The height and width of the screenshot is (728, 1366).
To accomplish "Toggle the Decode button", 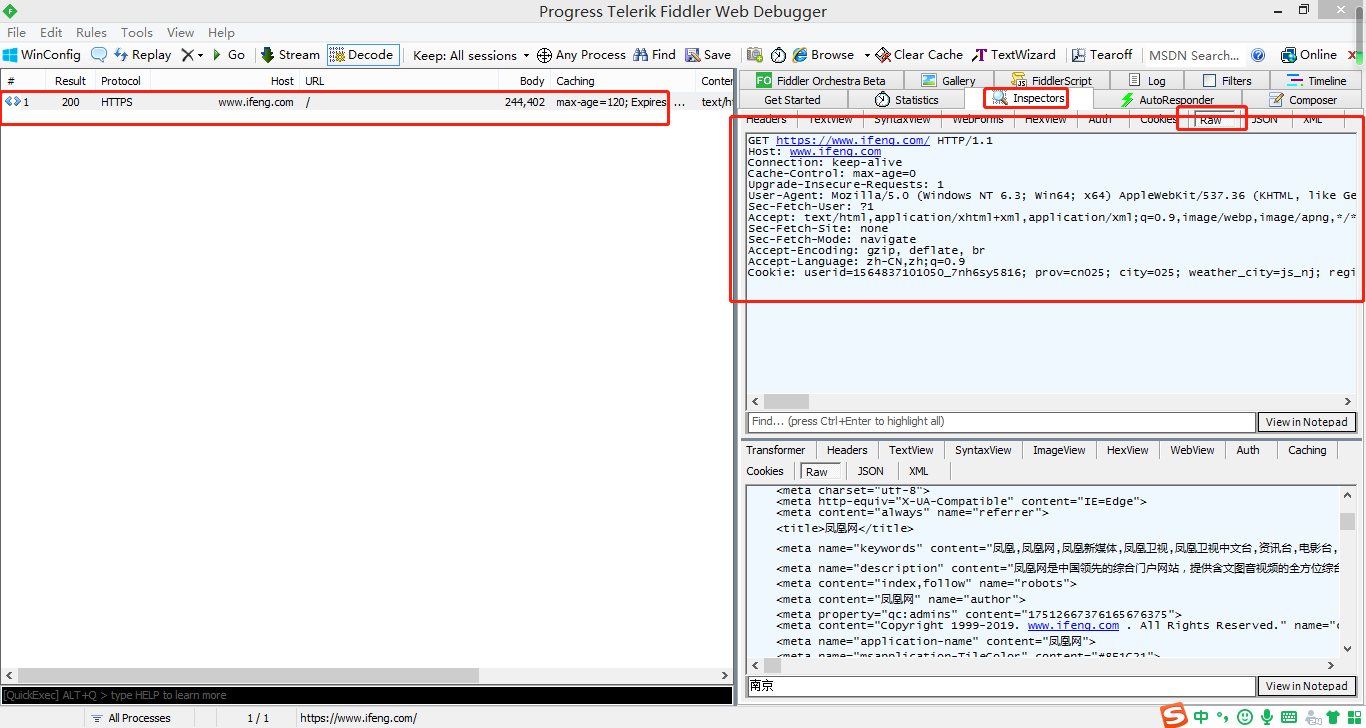I will [x=362, y=55].
